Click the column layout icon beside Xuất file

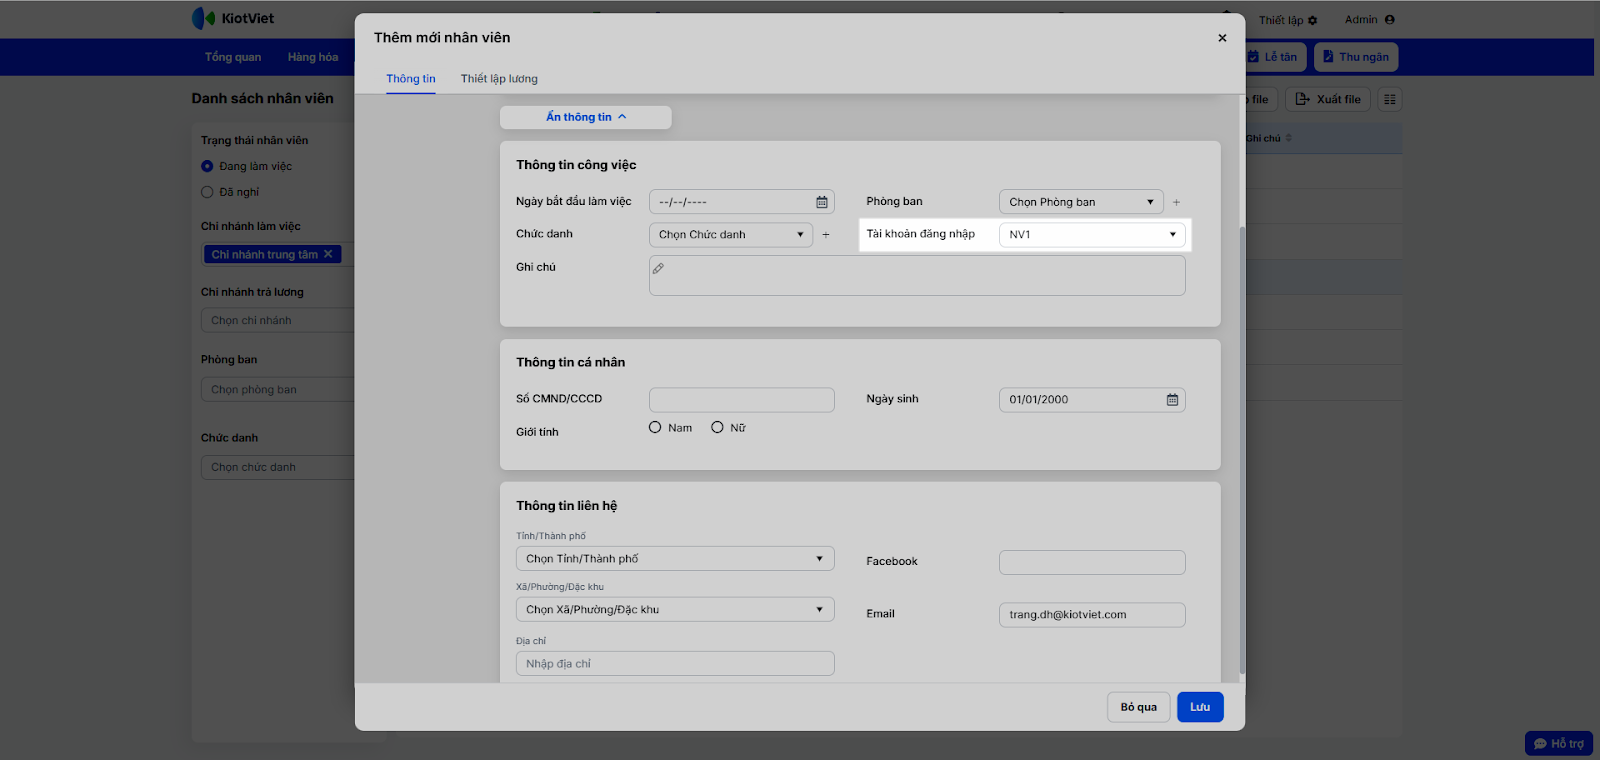(1389, 99)
